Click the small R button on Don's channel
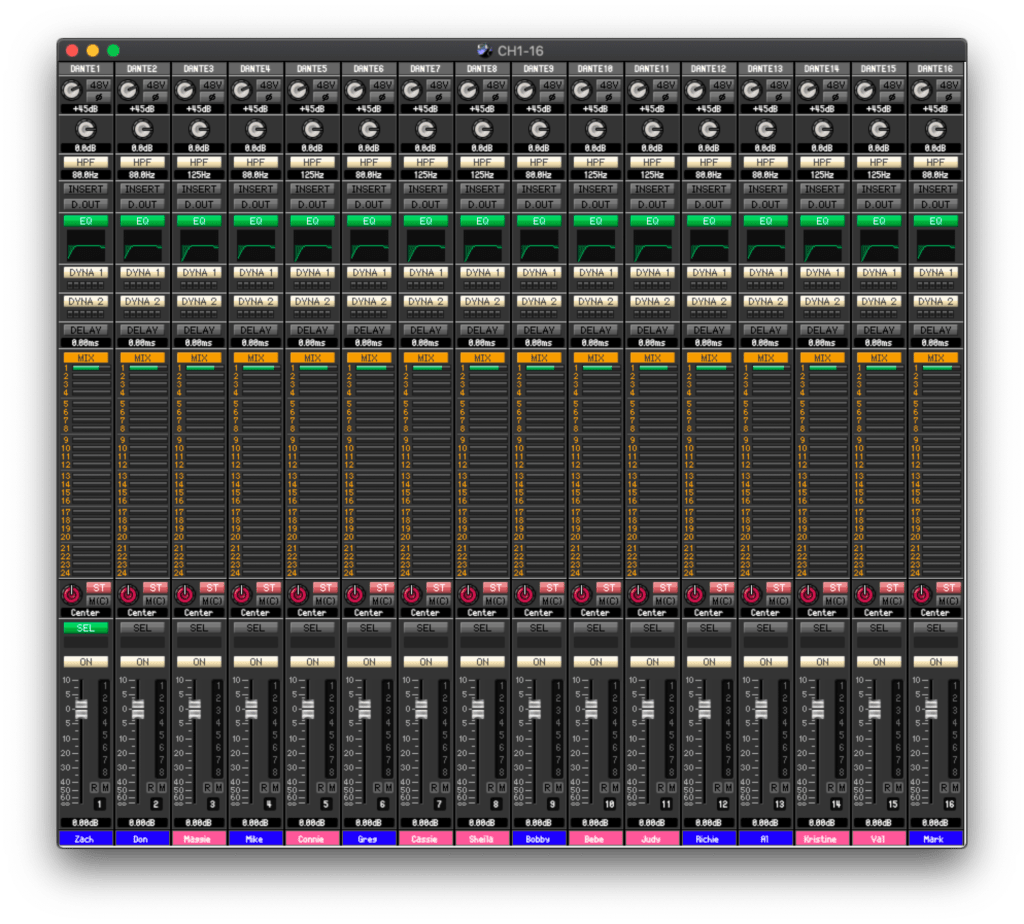Image resolution: width=1024 pixels, height=924 pixels. 151,788
